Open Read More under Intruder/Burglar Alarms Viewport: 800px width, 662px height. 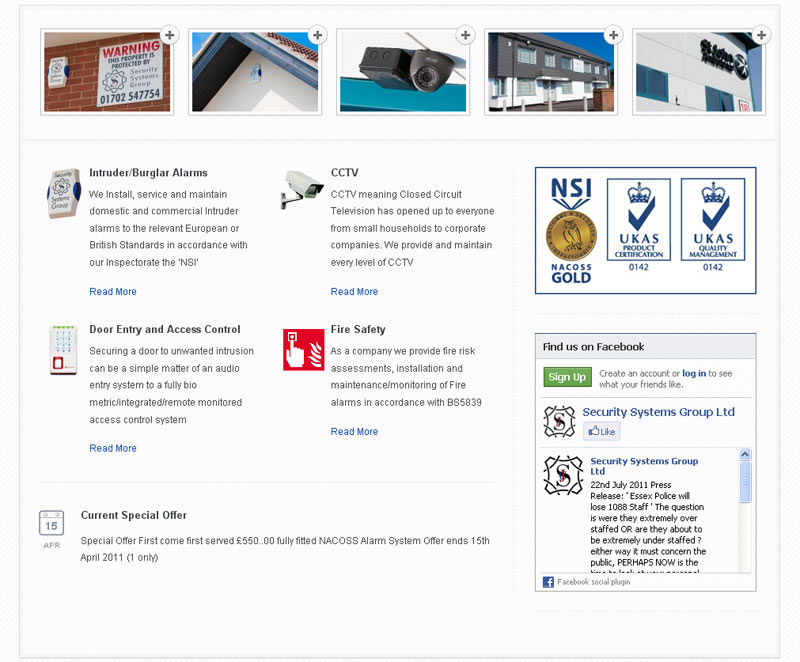pos(113,292)
